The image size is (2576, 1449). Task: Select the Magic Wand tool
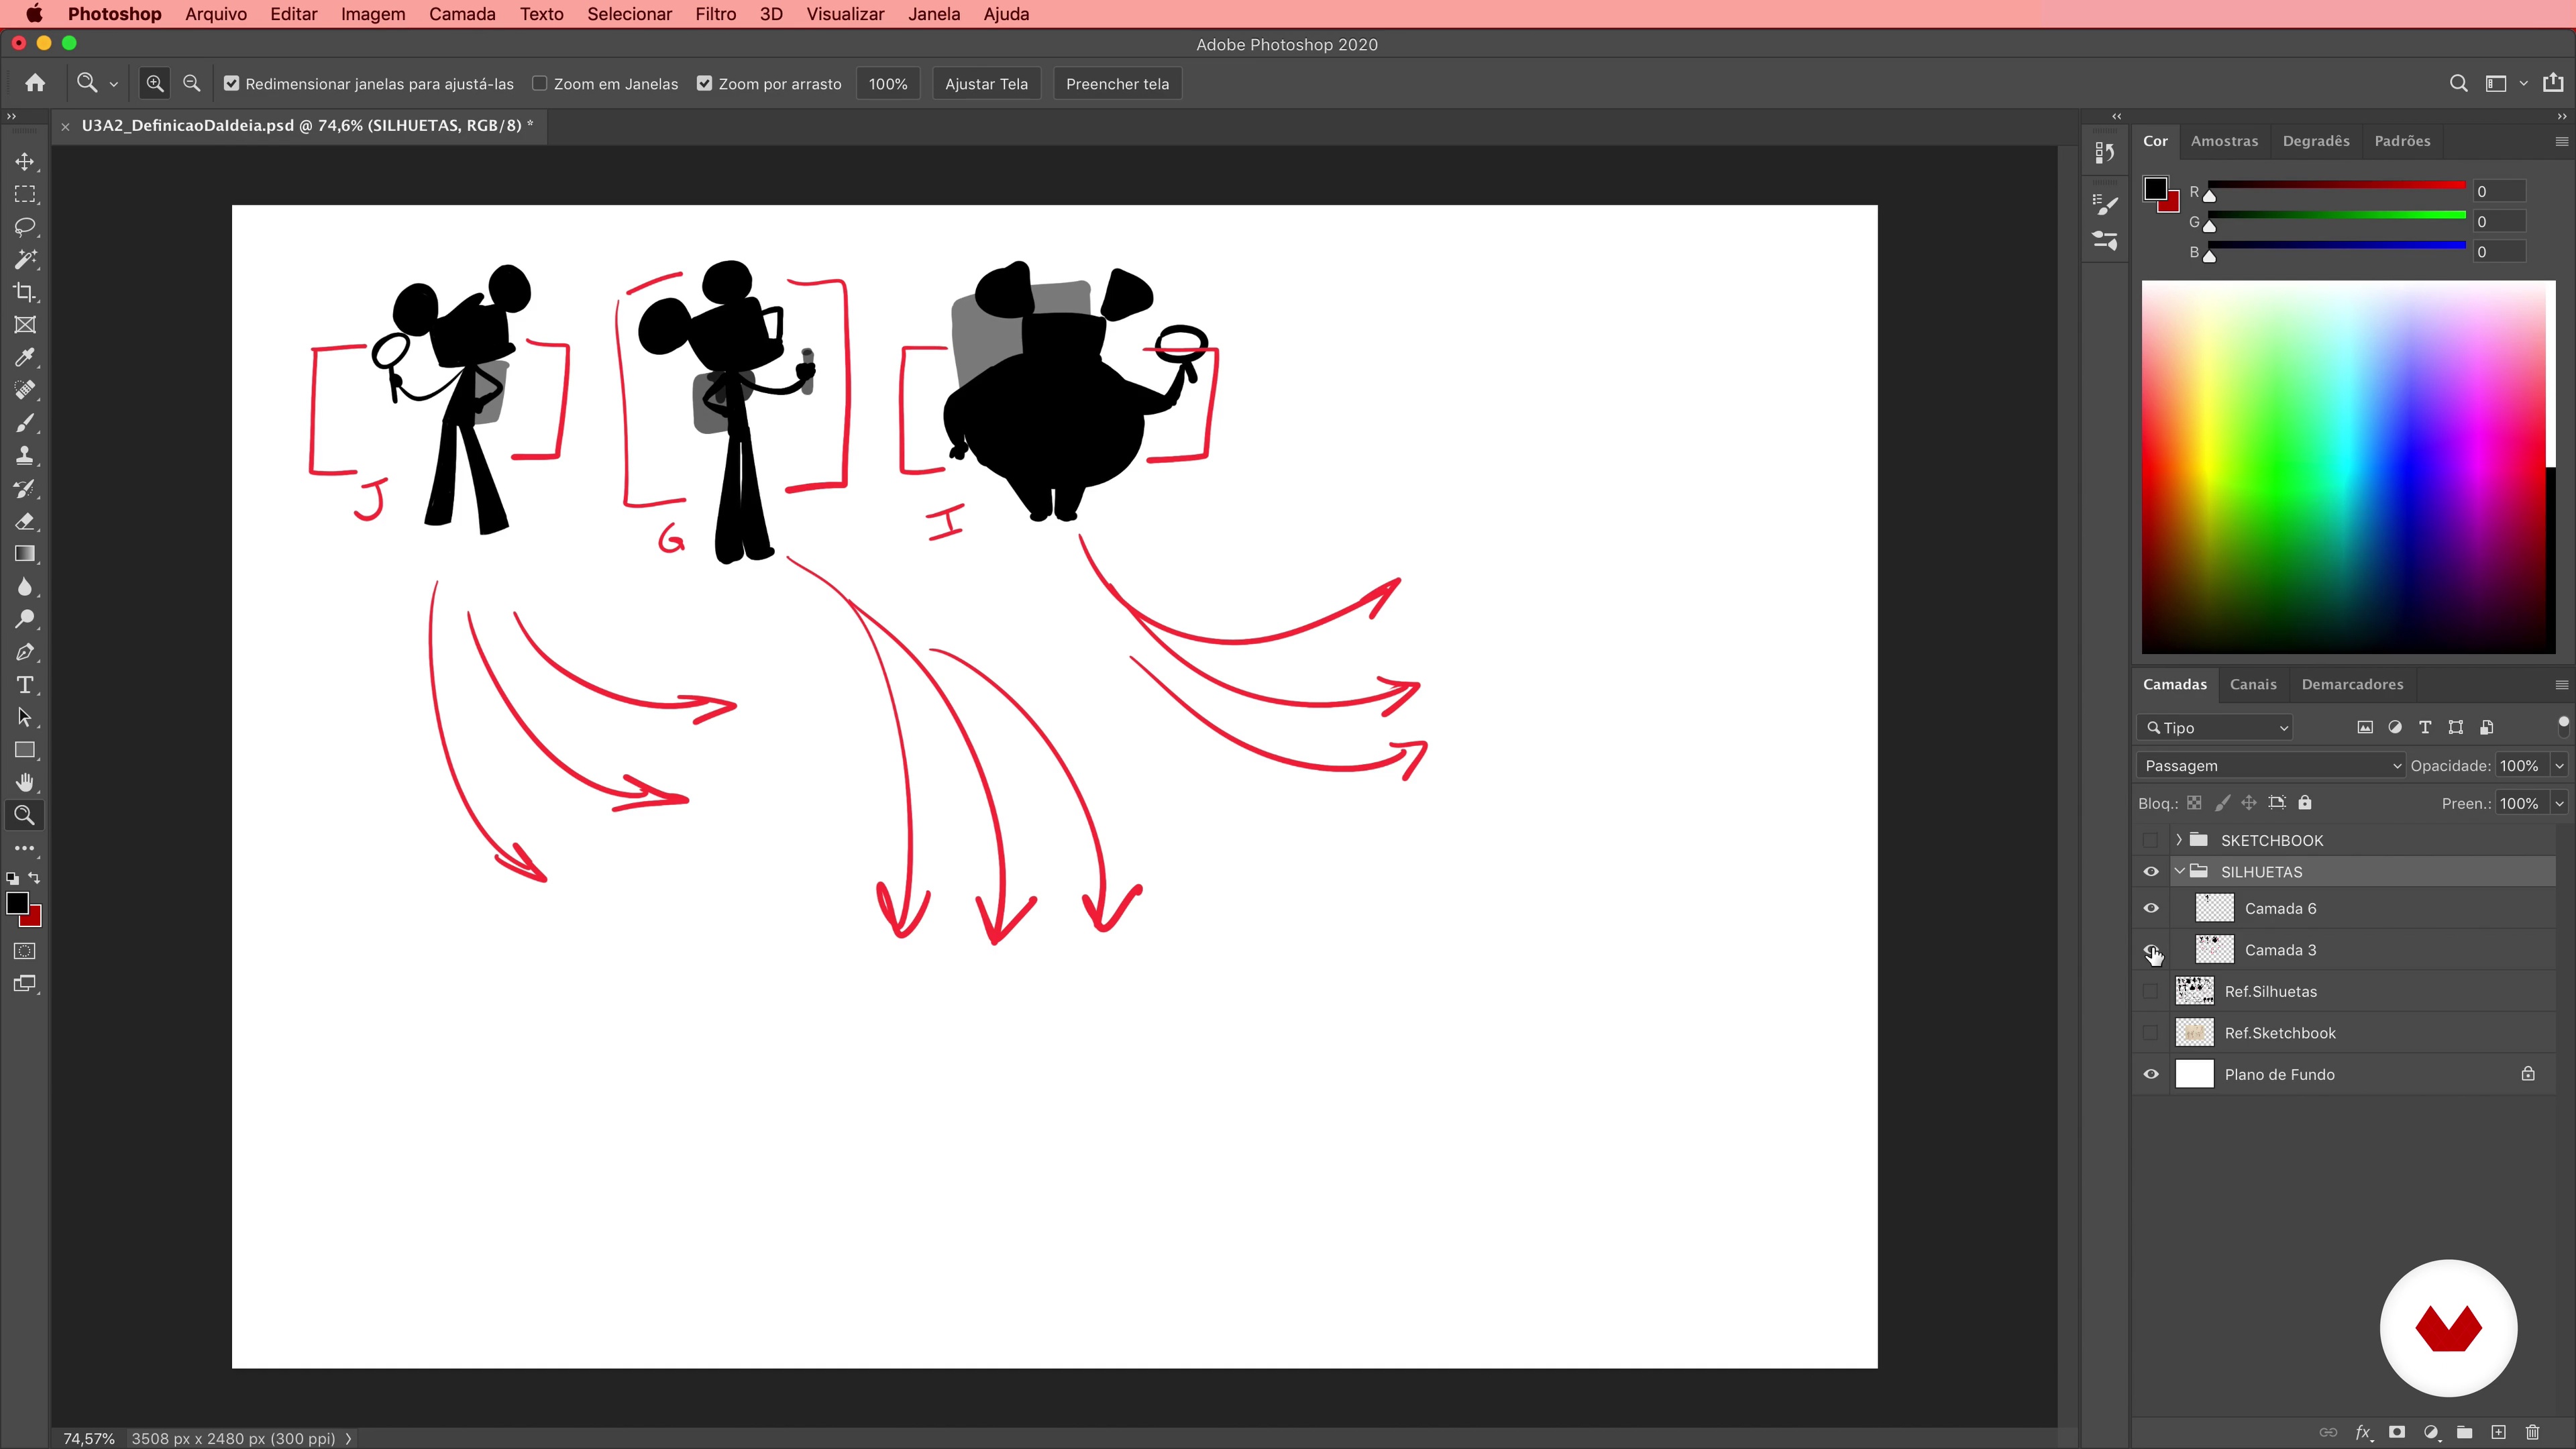click(x=25, y=260)
